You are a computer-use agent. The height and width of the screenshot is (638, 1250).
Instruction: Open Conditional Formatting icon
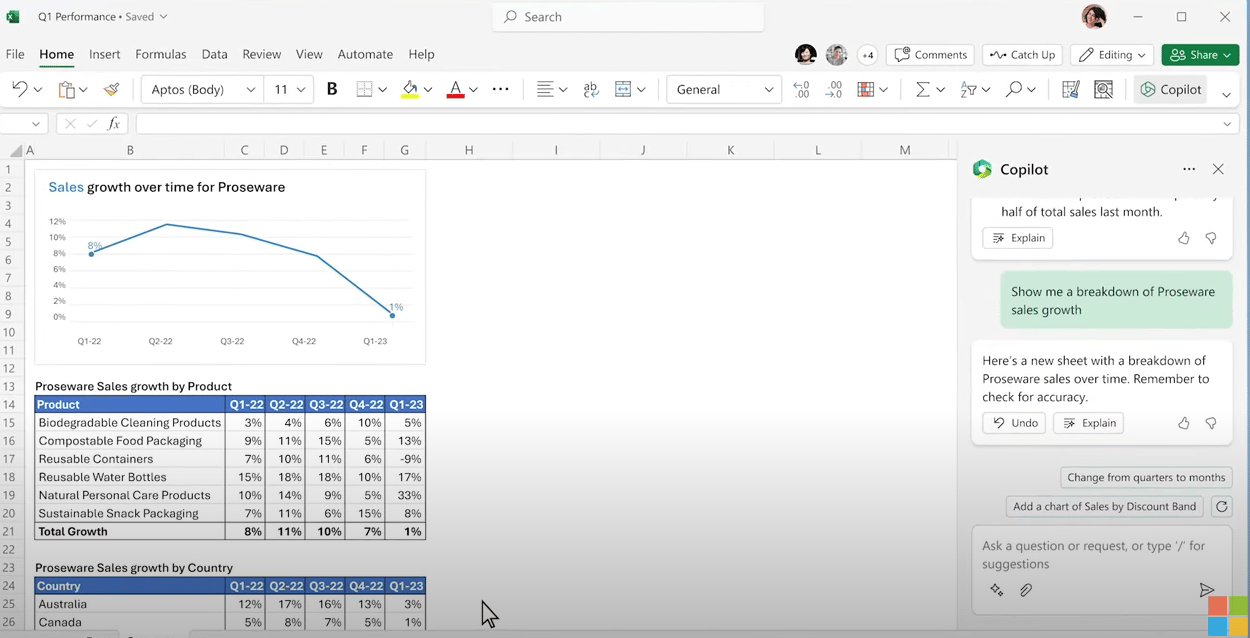coord(866,89)
